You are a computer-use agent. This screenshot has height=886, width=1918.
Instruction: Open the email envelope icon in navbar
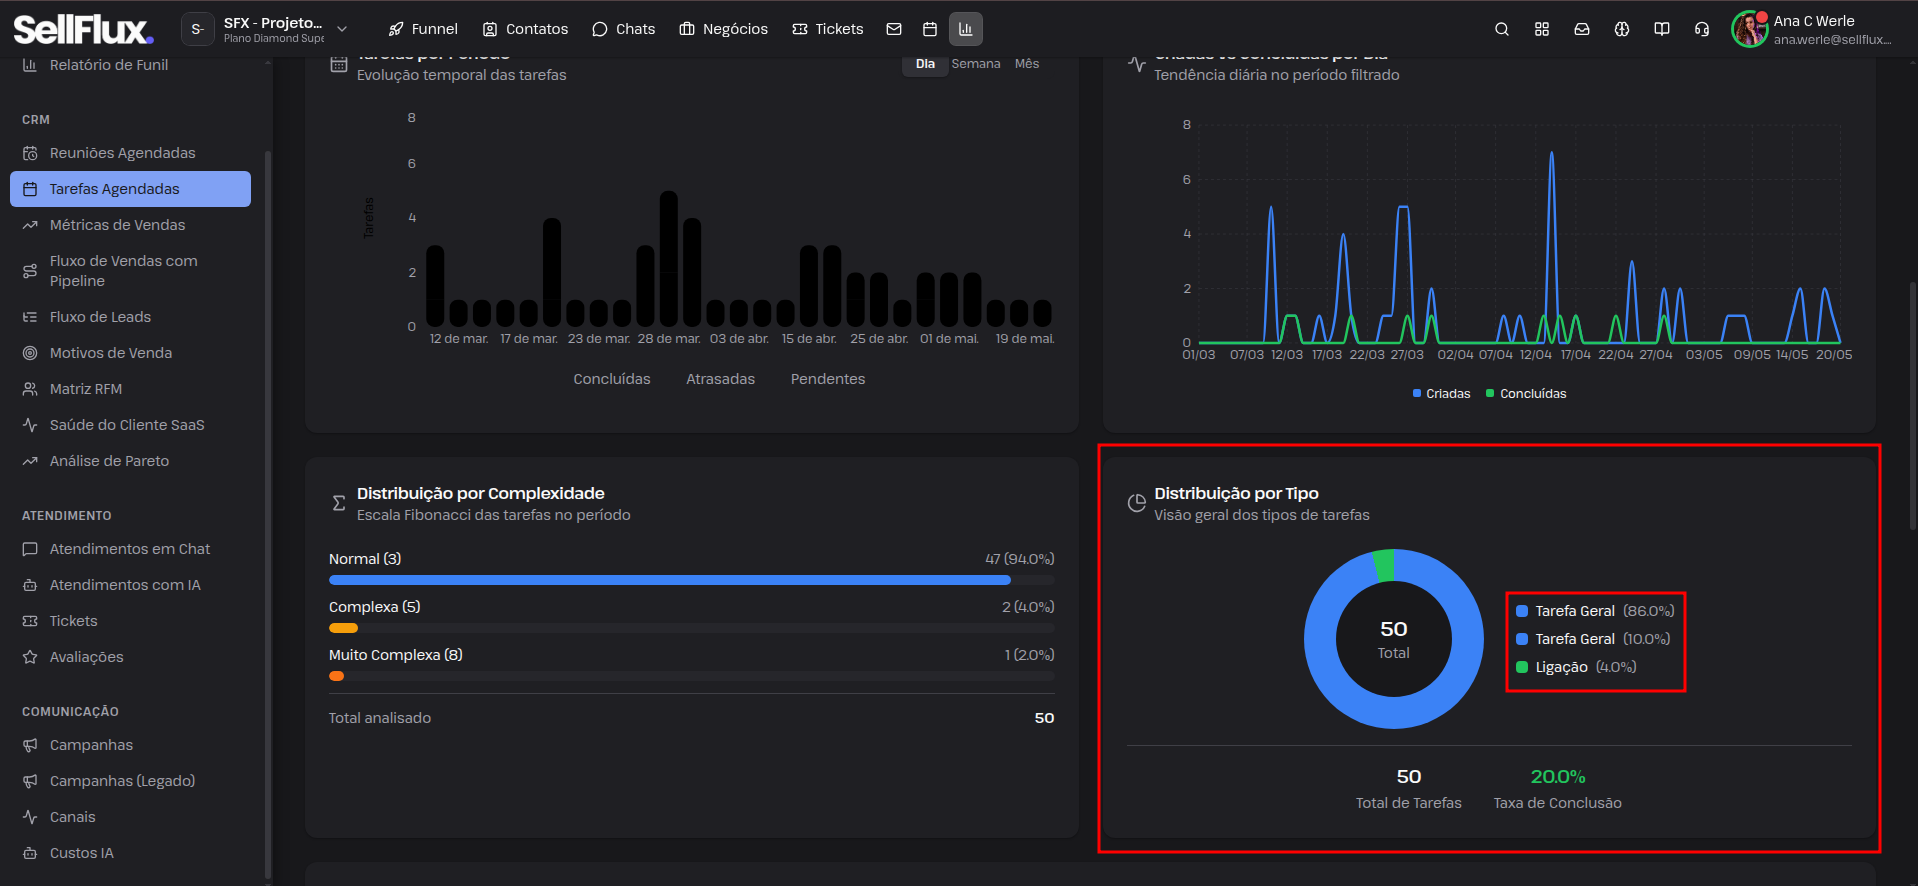point(894,29)
